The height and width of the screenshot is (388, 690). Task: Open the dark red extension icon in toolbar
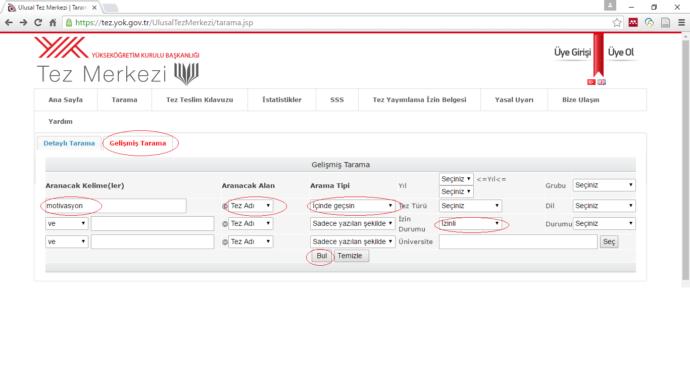pyautogui.click(x=633, y=22)
